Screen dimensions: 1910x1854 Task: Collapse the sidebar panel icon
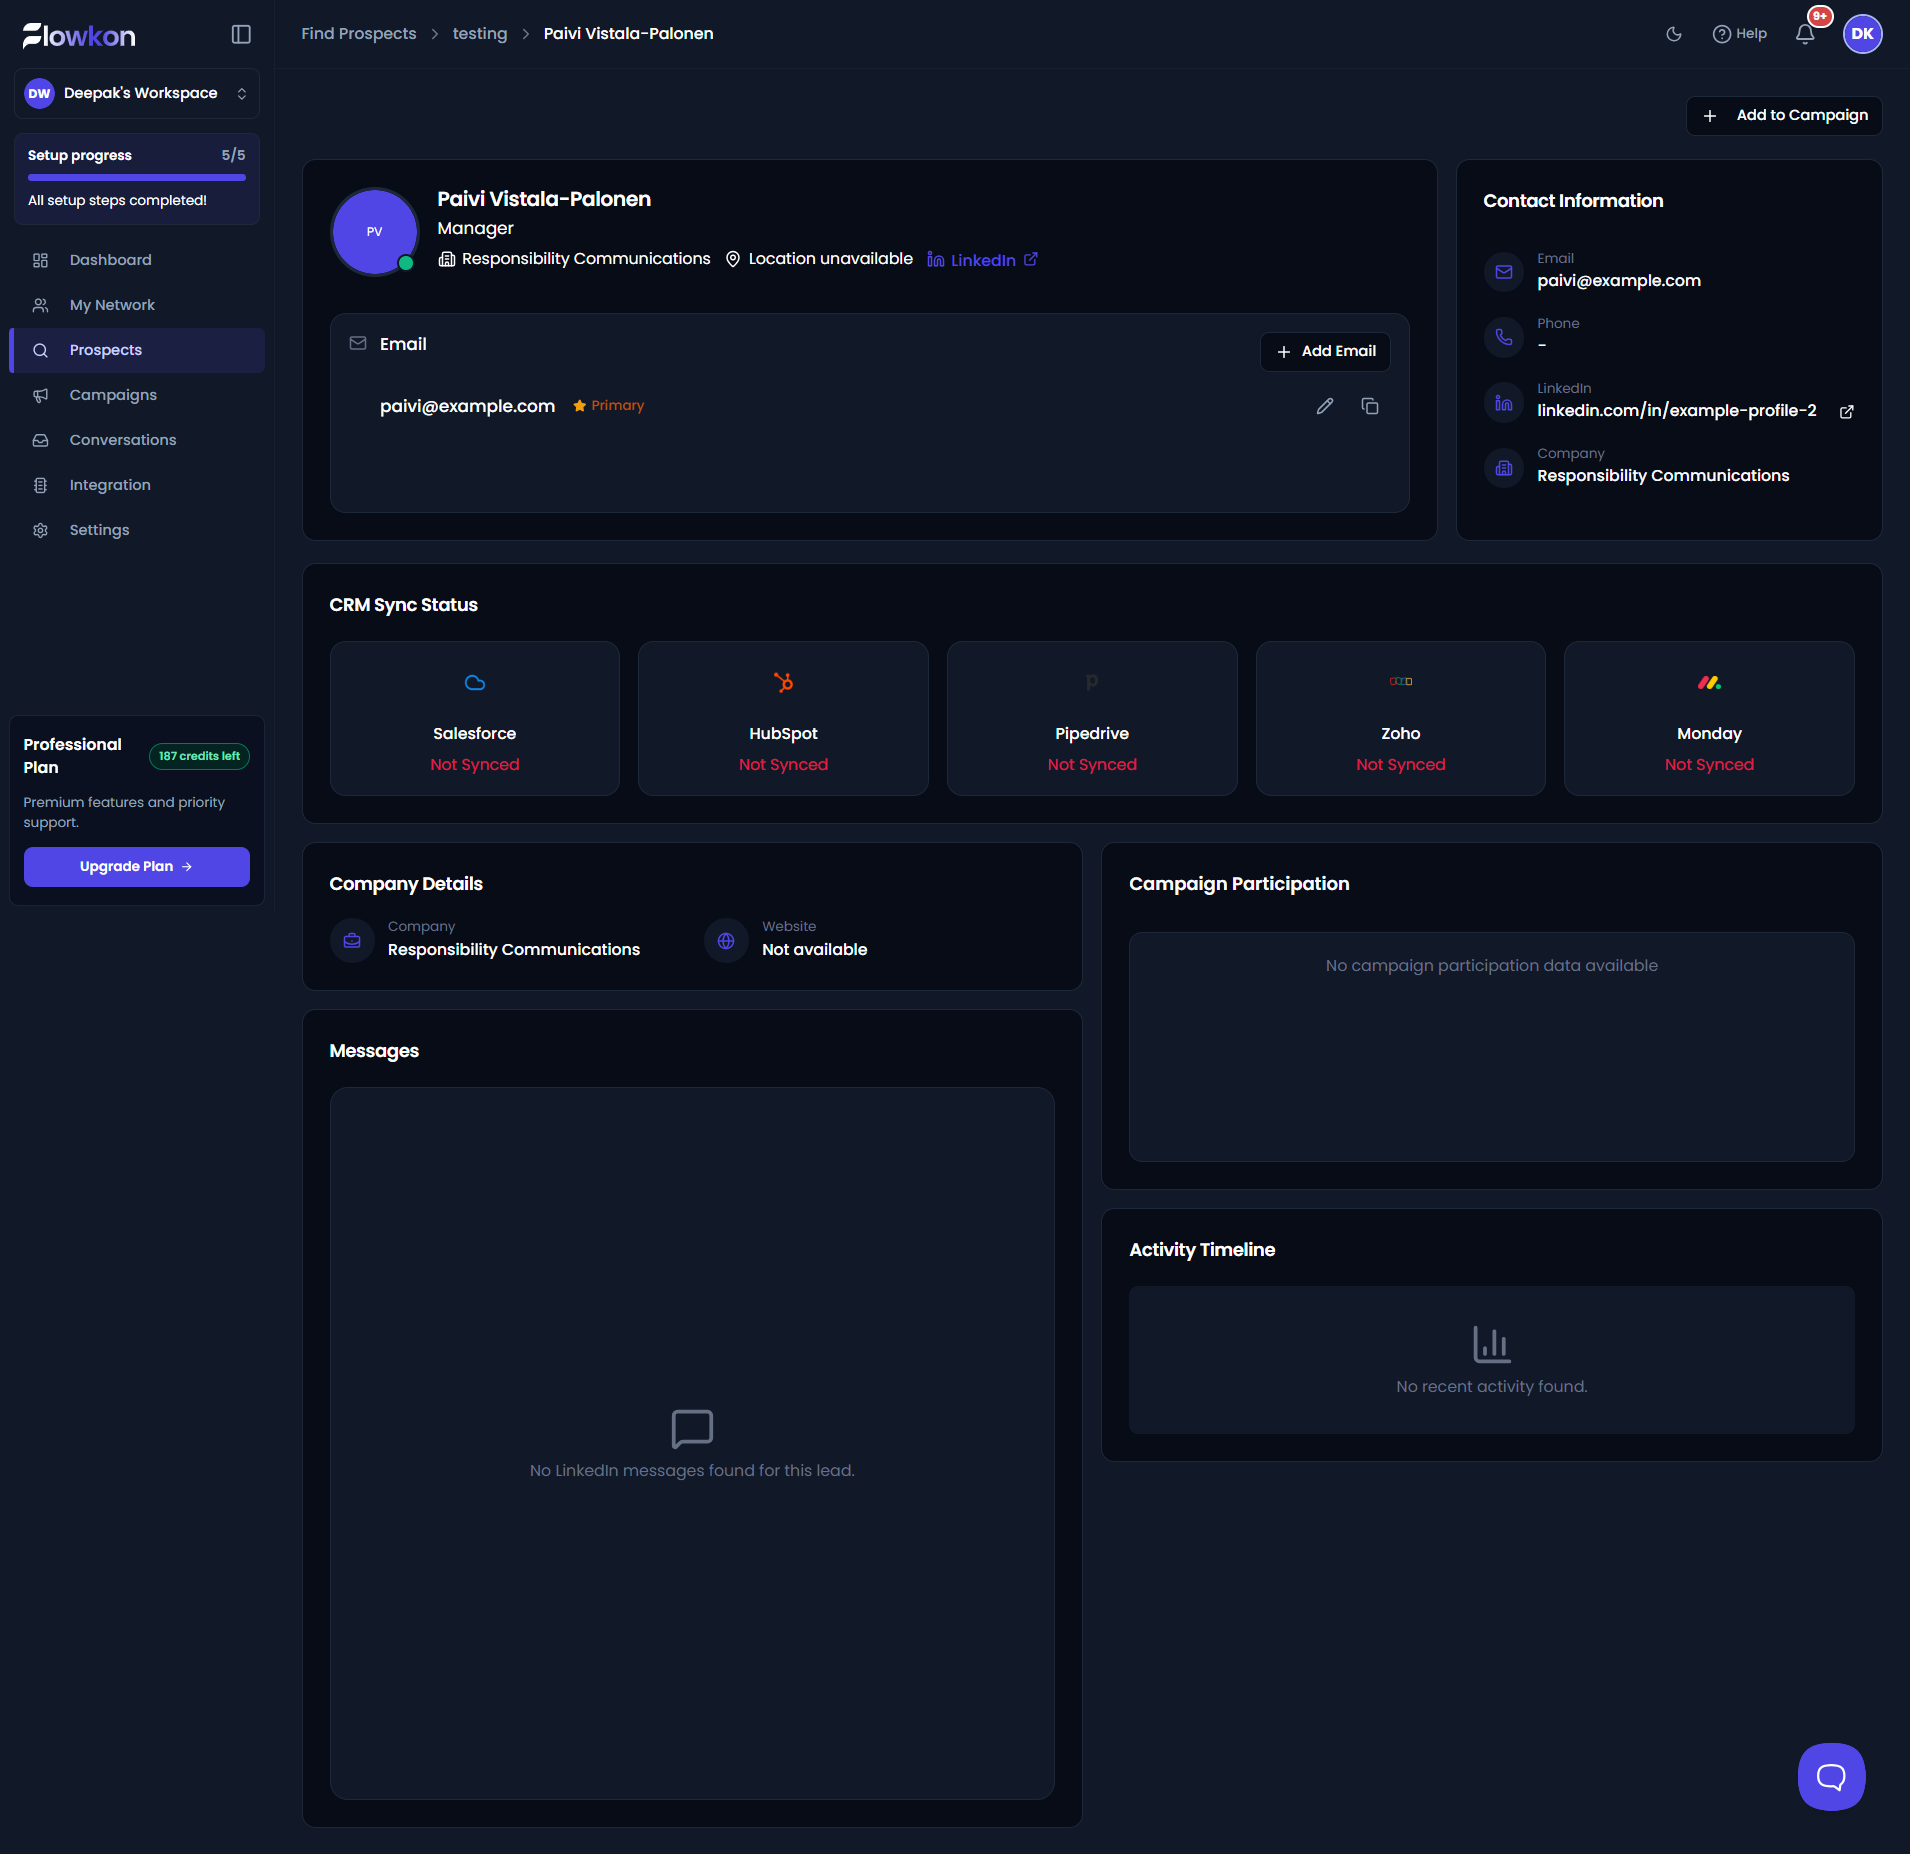tap(241, 34)
